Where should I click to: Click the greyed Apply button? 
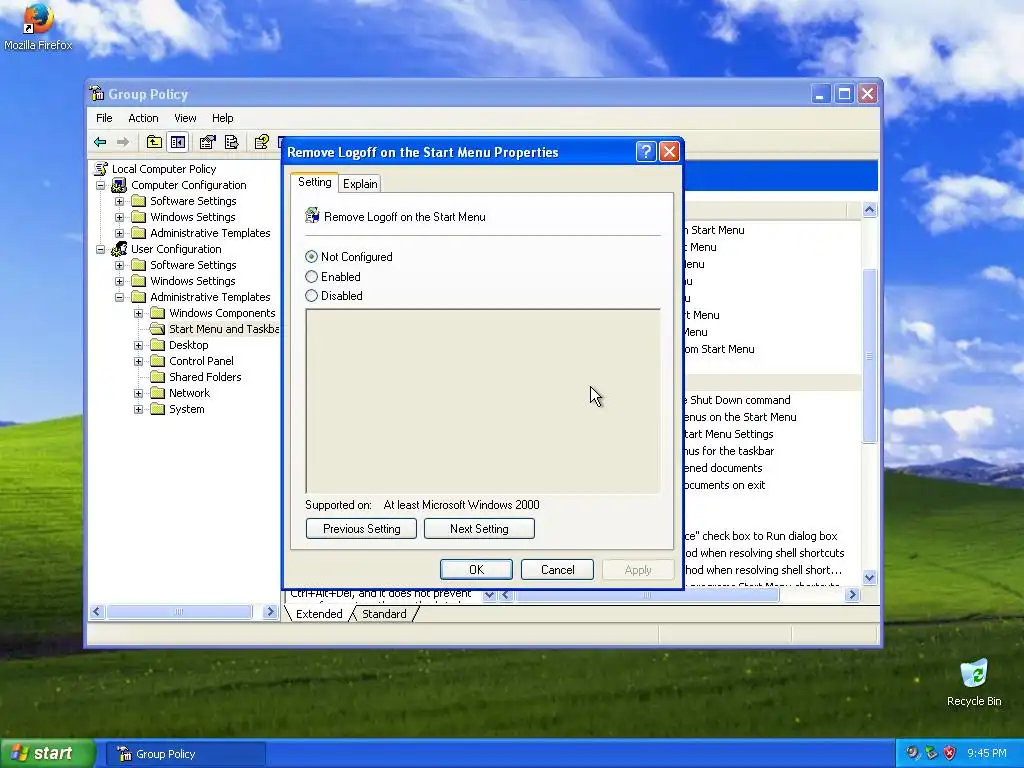[x=638, y=569]
